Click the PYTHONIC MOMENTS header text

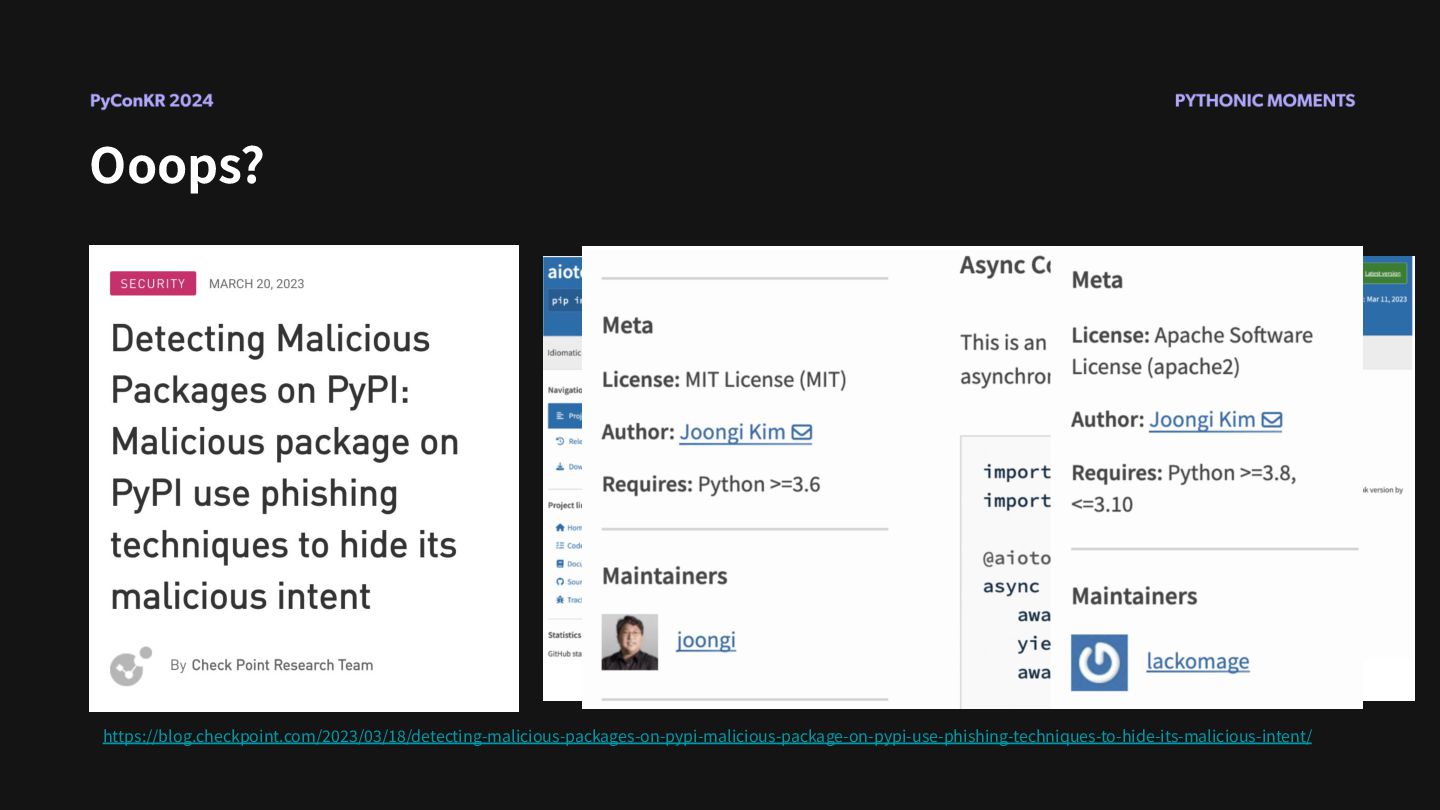tap(1265, 100)
